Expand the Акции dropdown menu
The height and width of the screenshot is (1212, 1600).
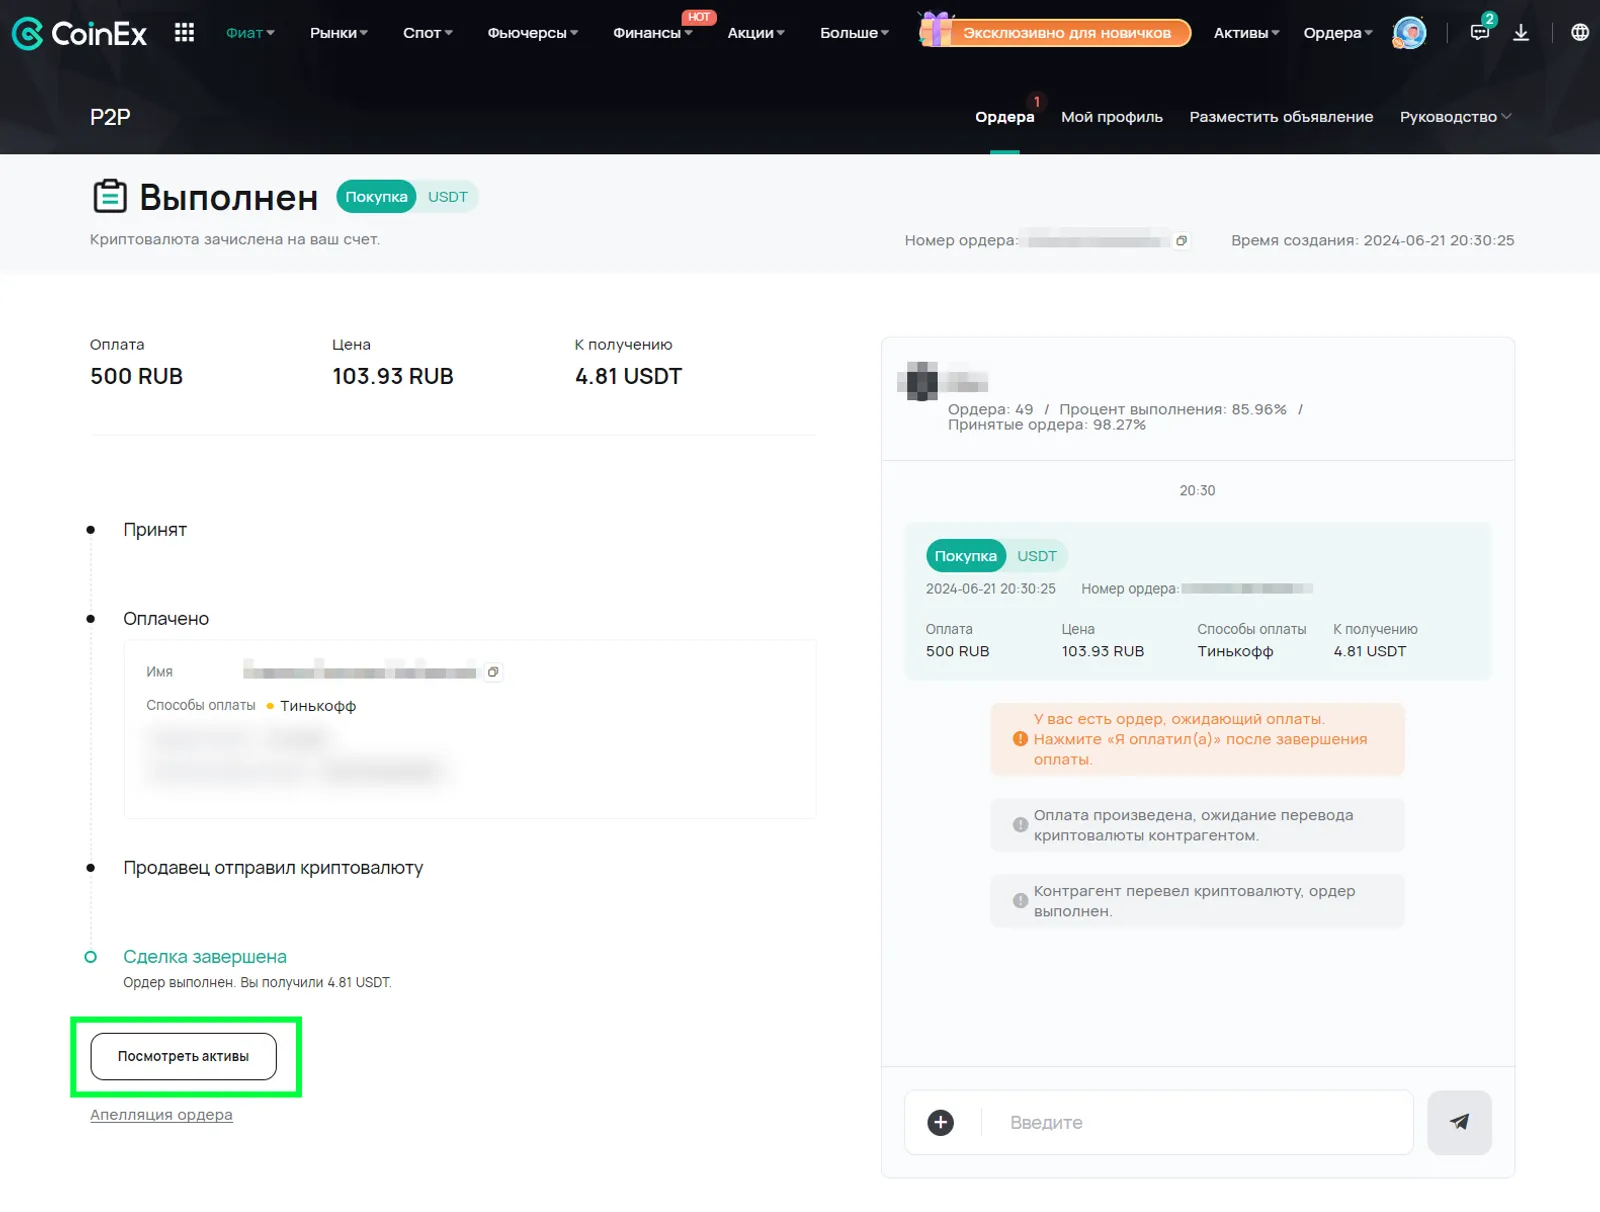[756, 33]
